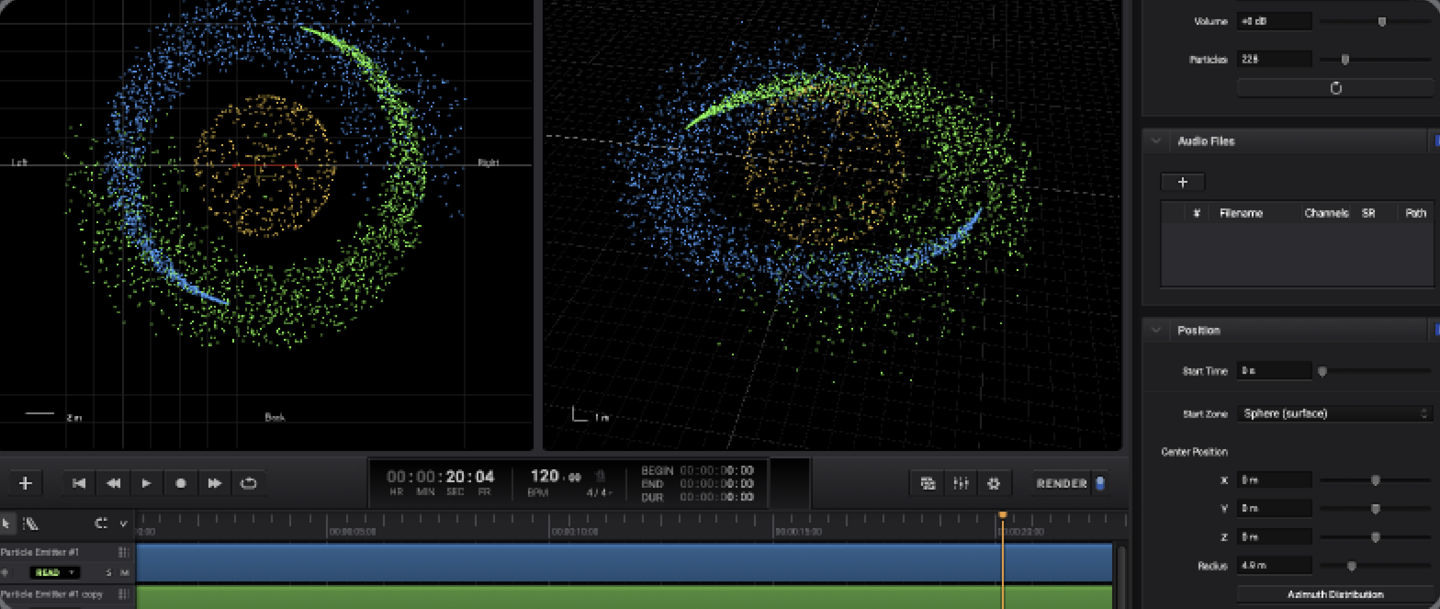Click the fast-forward transport button
Image resolution: width=1440 pixels, height=609 pixels.
click(x=215, y=483)
